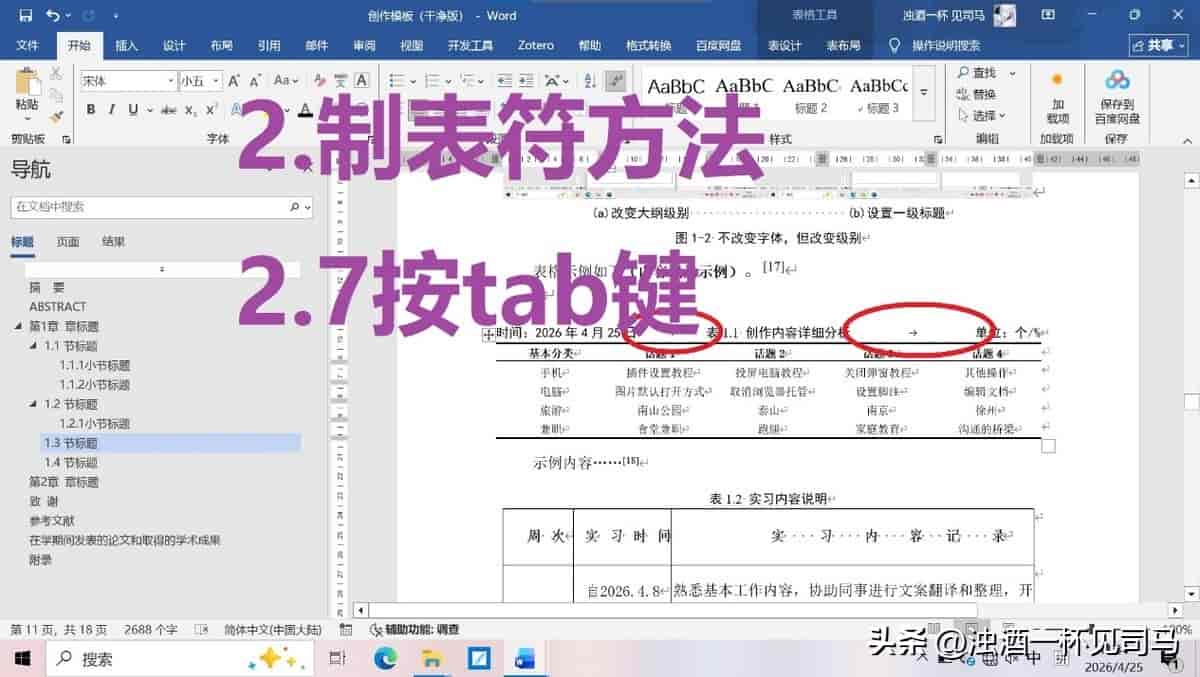Open the font size box showing 小五
This screenshot has width=1200, height=677.
pos(200,81)
